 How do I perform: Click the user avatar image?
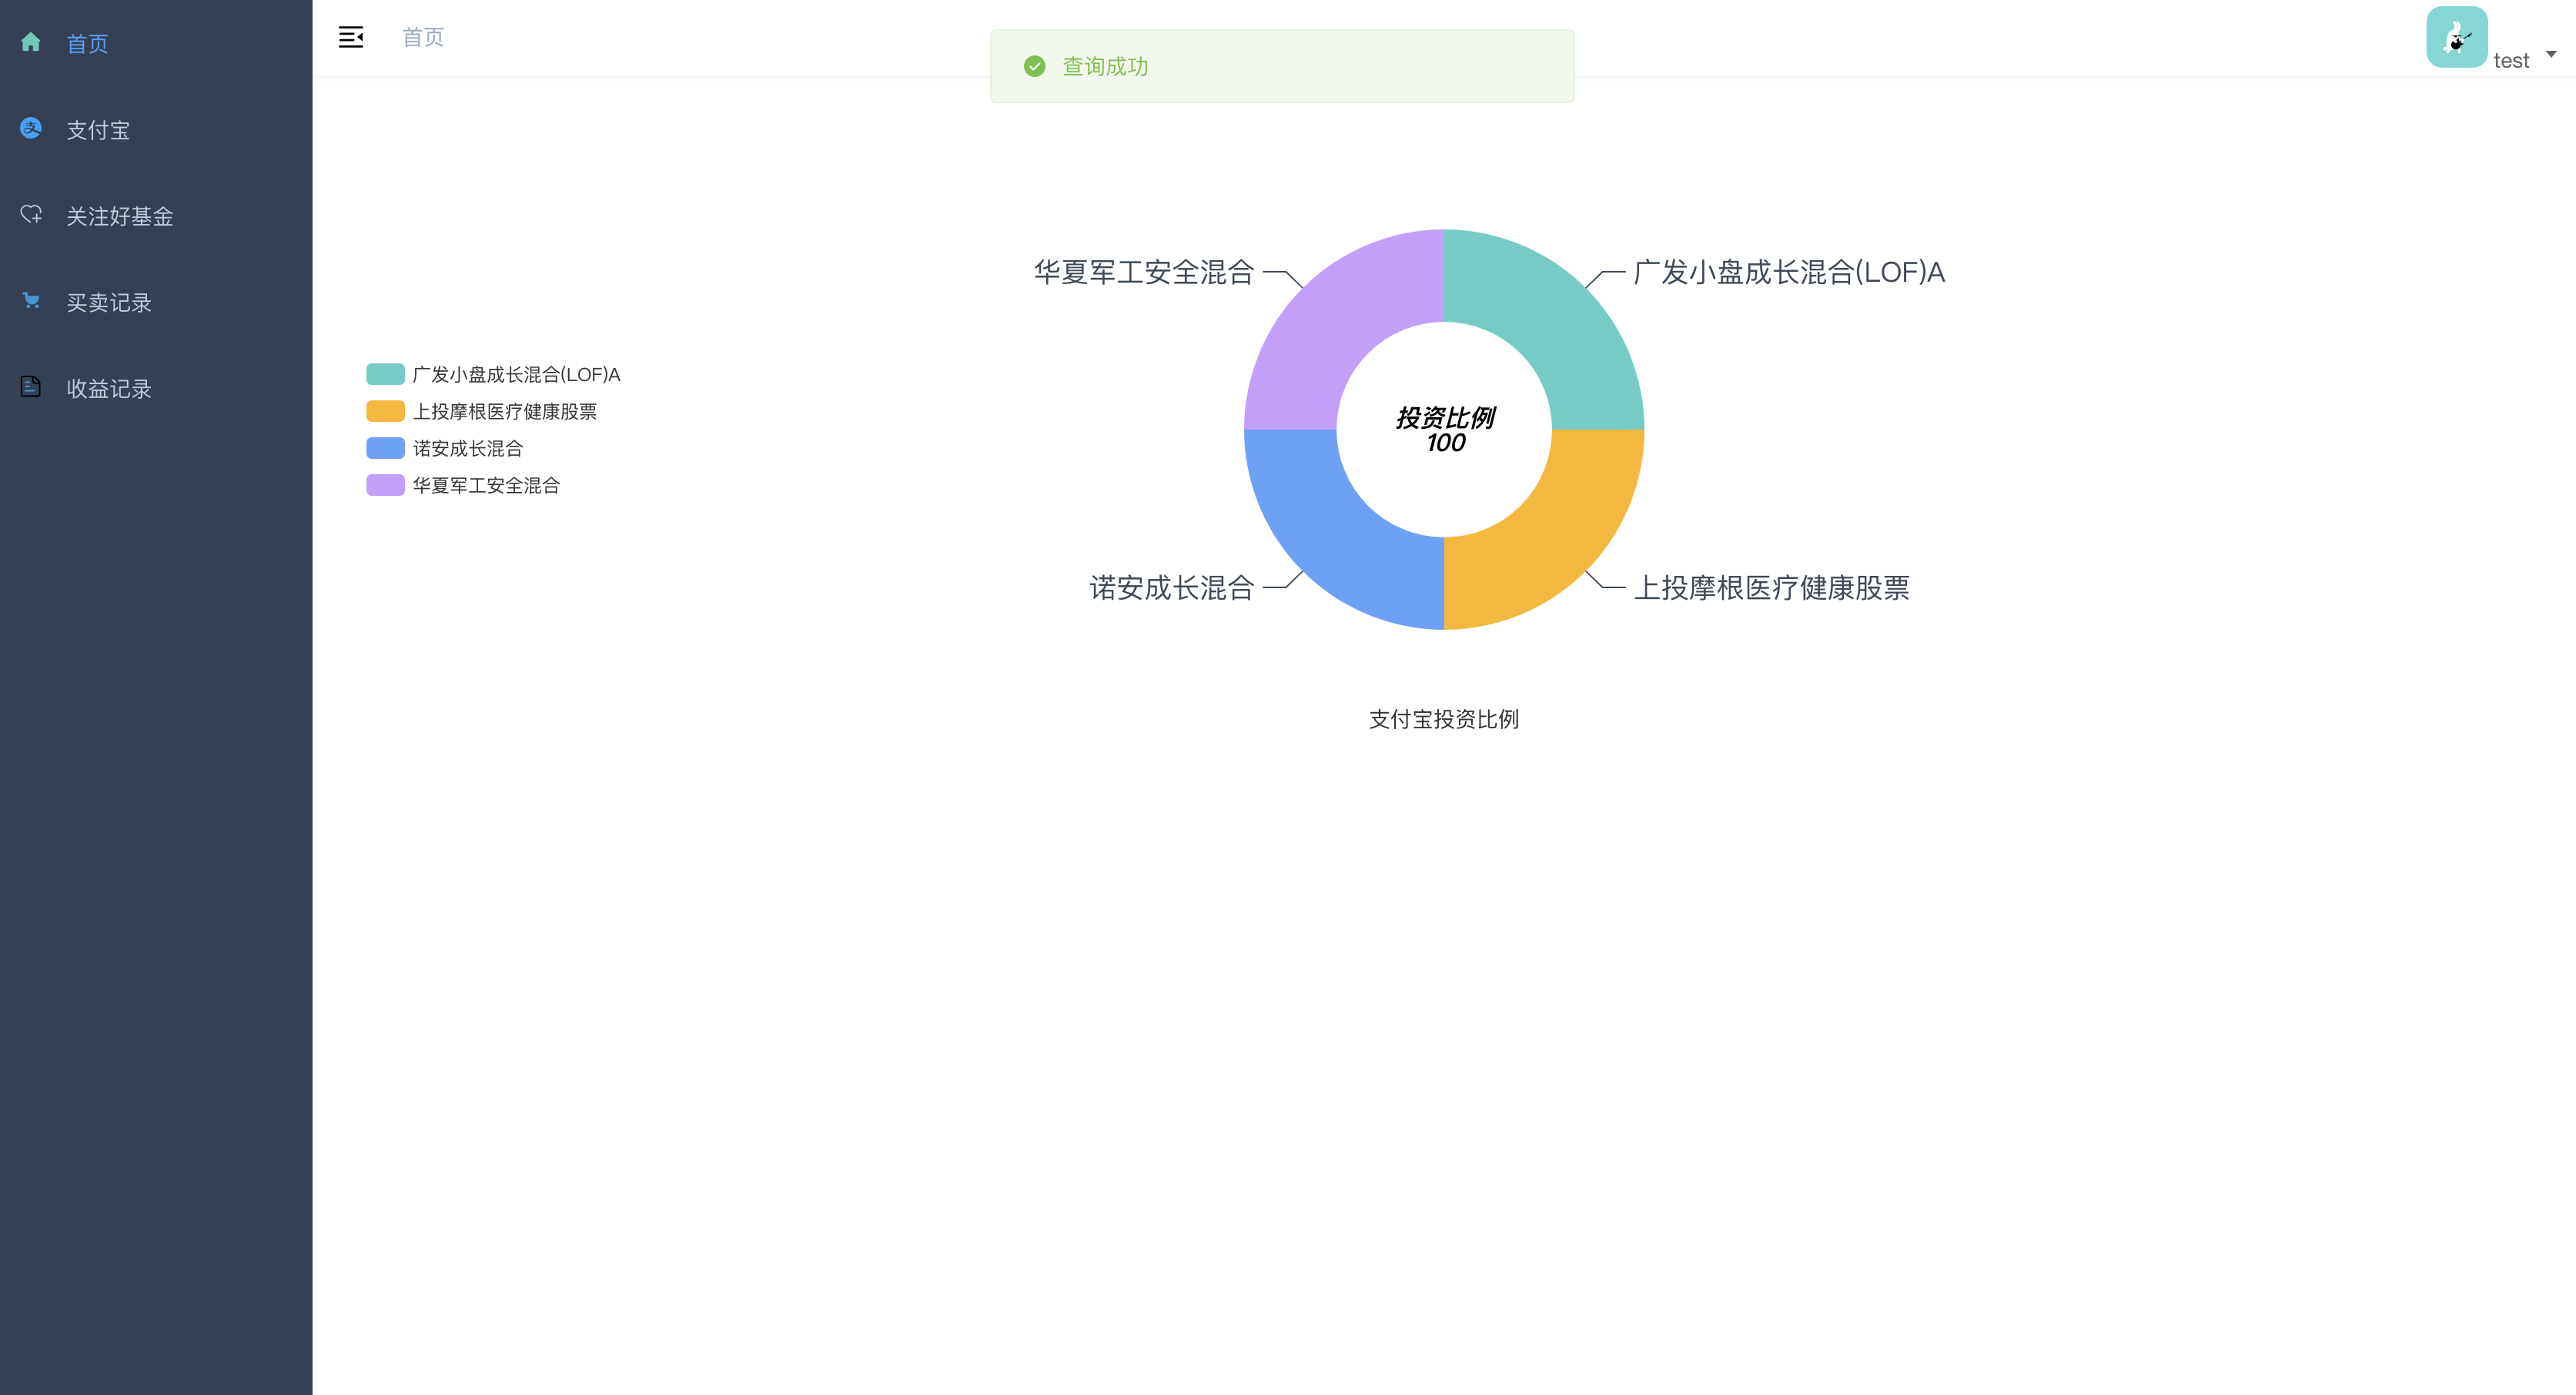(2456, 37)
